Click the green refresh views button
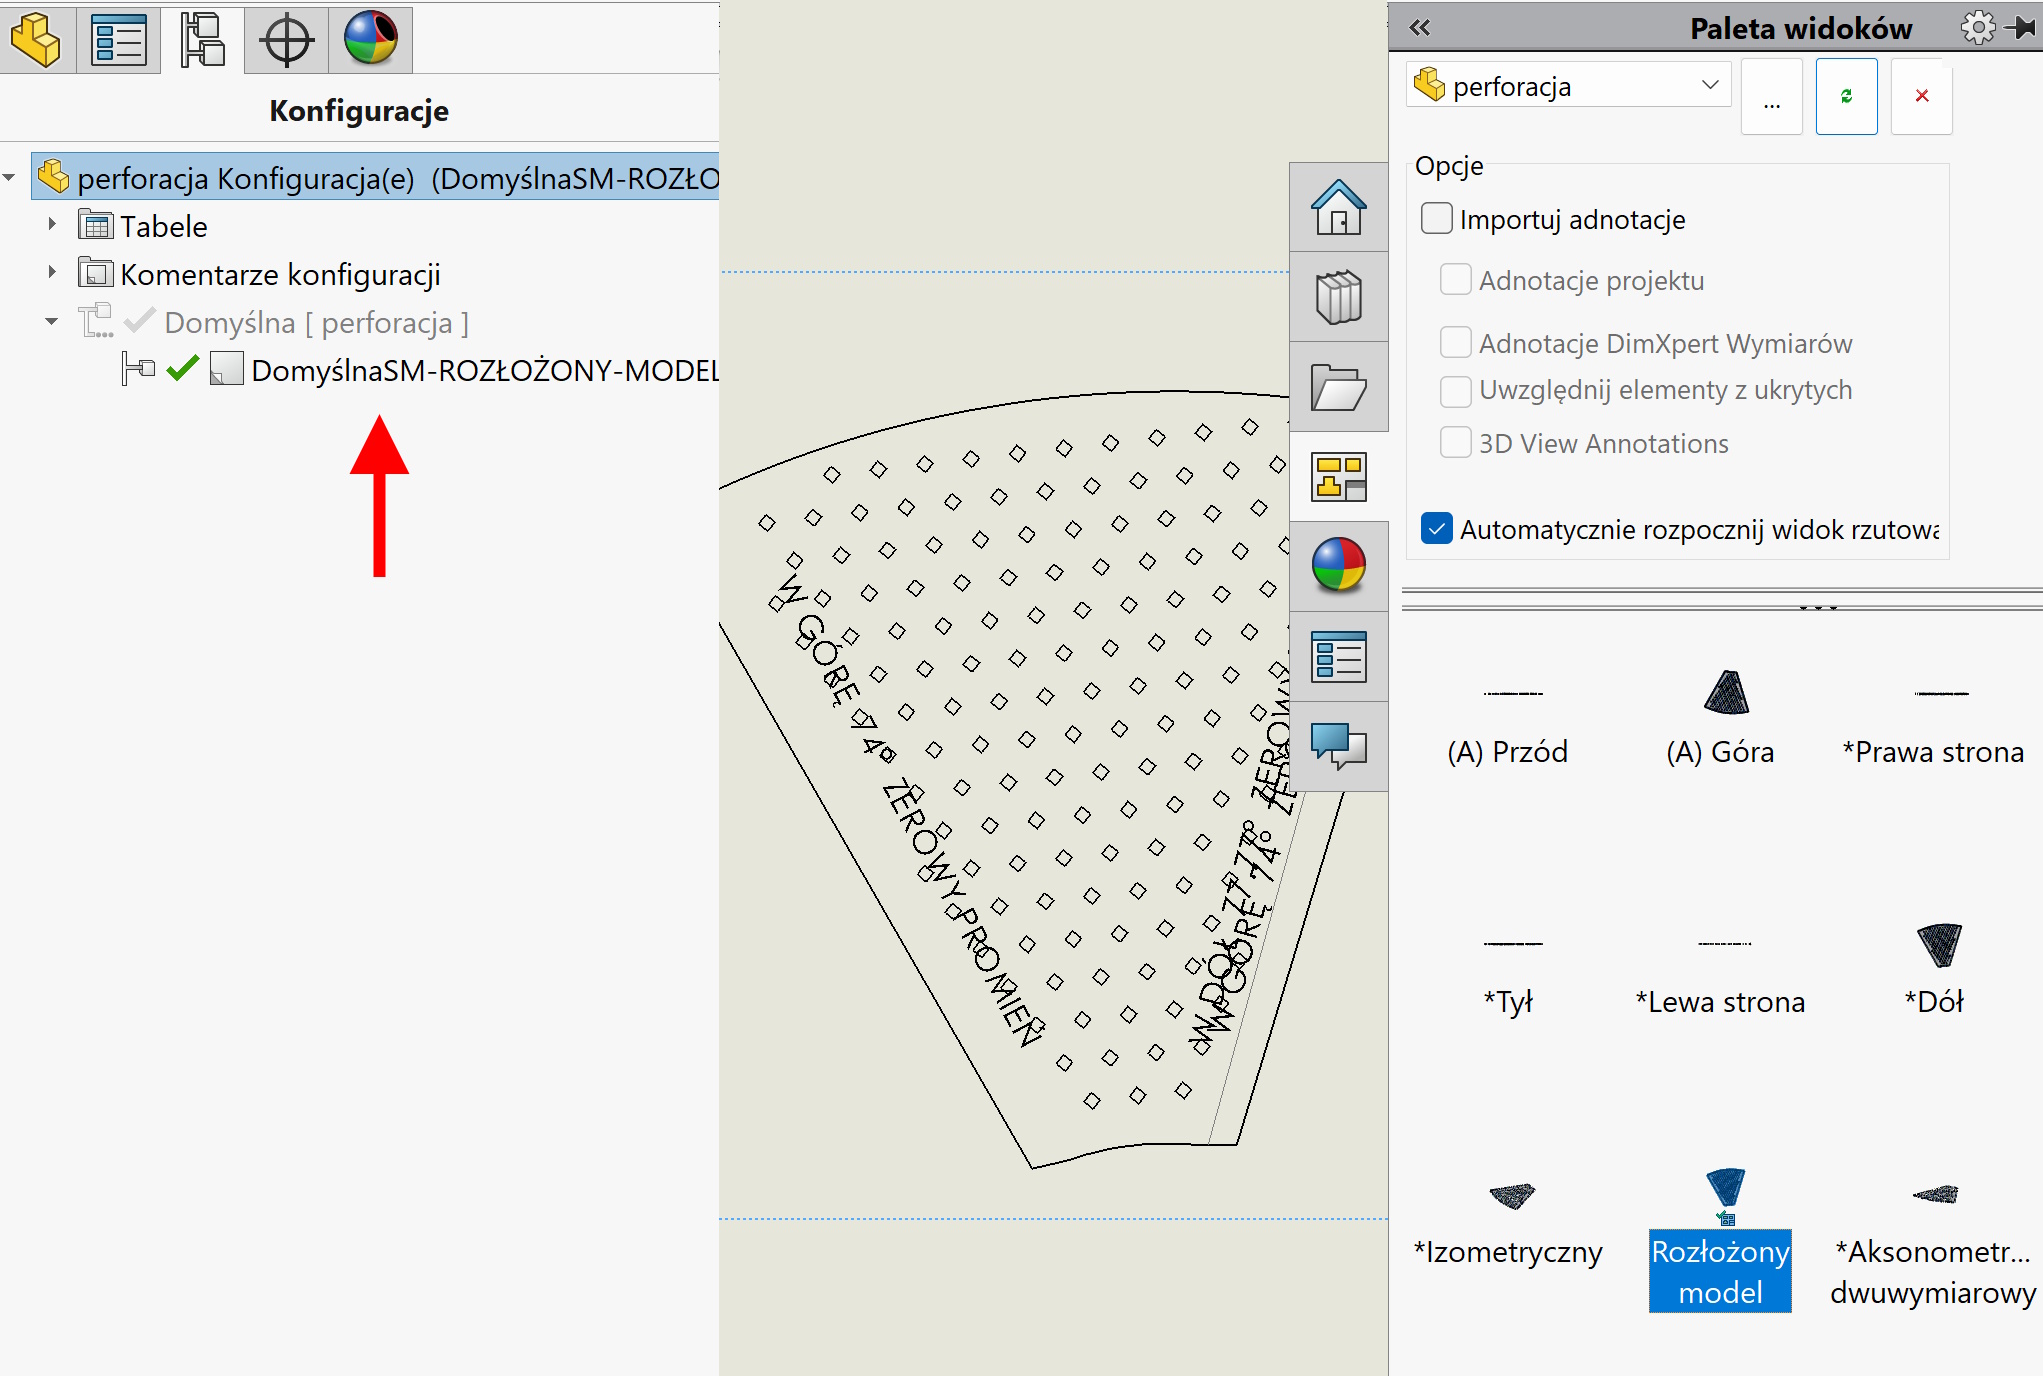Viewport: 2043px width, 1376px height. 1846,97
